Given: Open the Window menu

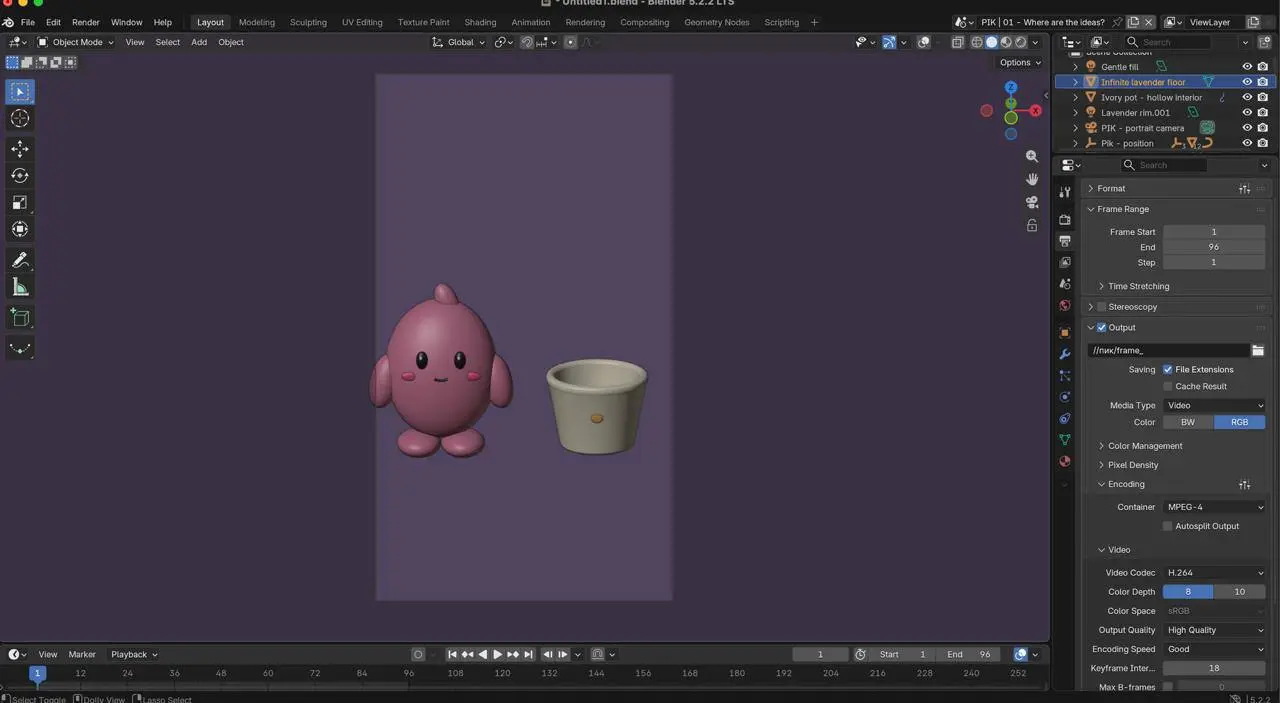Looking at the screenshot, I should coord(126,22).
